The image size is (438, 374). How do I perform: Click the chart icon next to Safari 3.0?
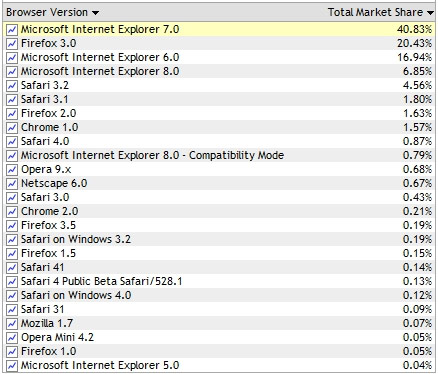coord(12,198)
